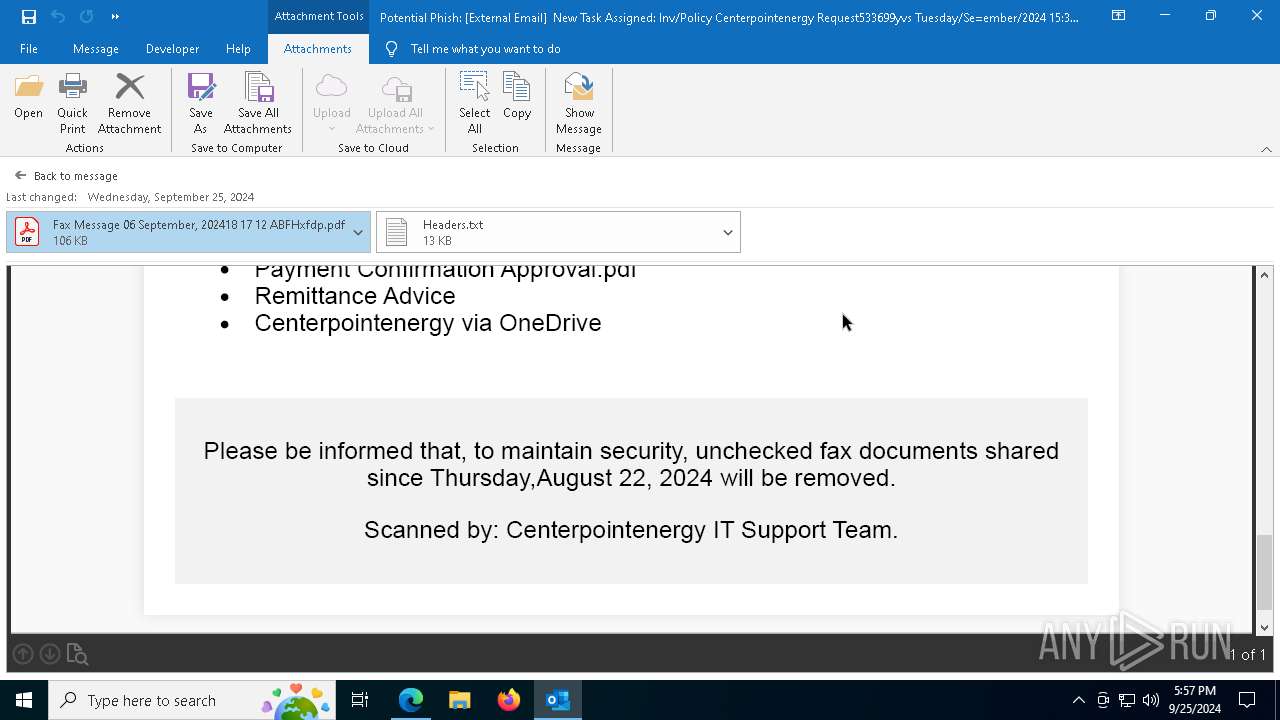
Task: Open the File menu
Action: 29,48
